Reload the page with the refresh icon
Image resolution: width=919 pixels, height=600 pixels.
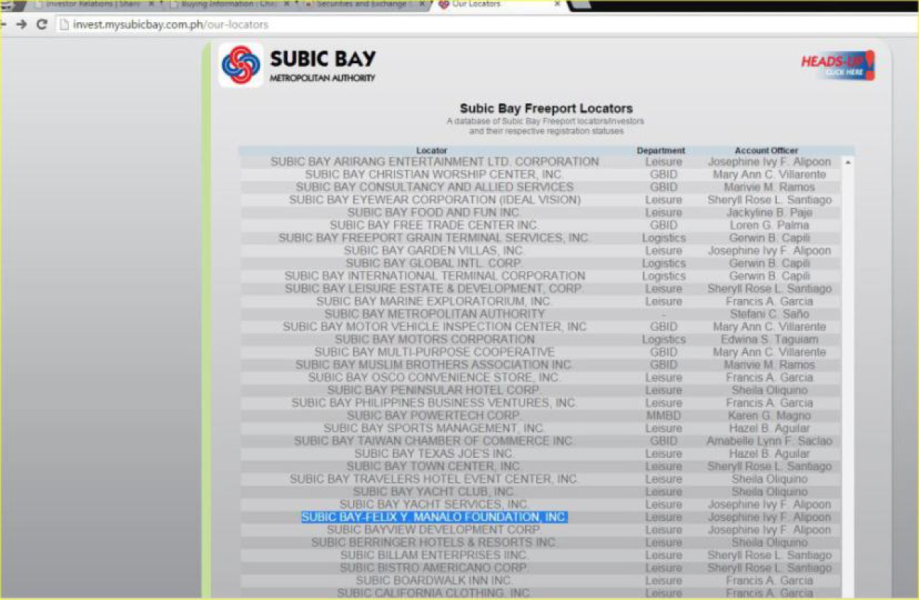click(42, 25)
